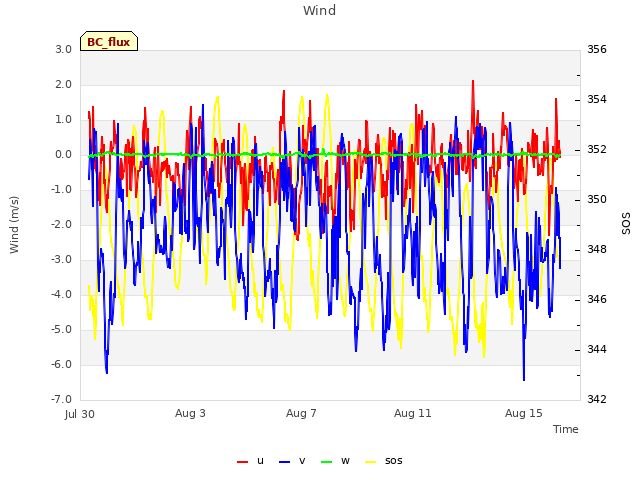Click the 2.0 left axis value
This screenshot has height=480, width=640.
(x=64, y=84)
